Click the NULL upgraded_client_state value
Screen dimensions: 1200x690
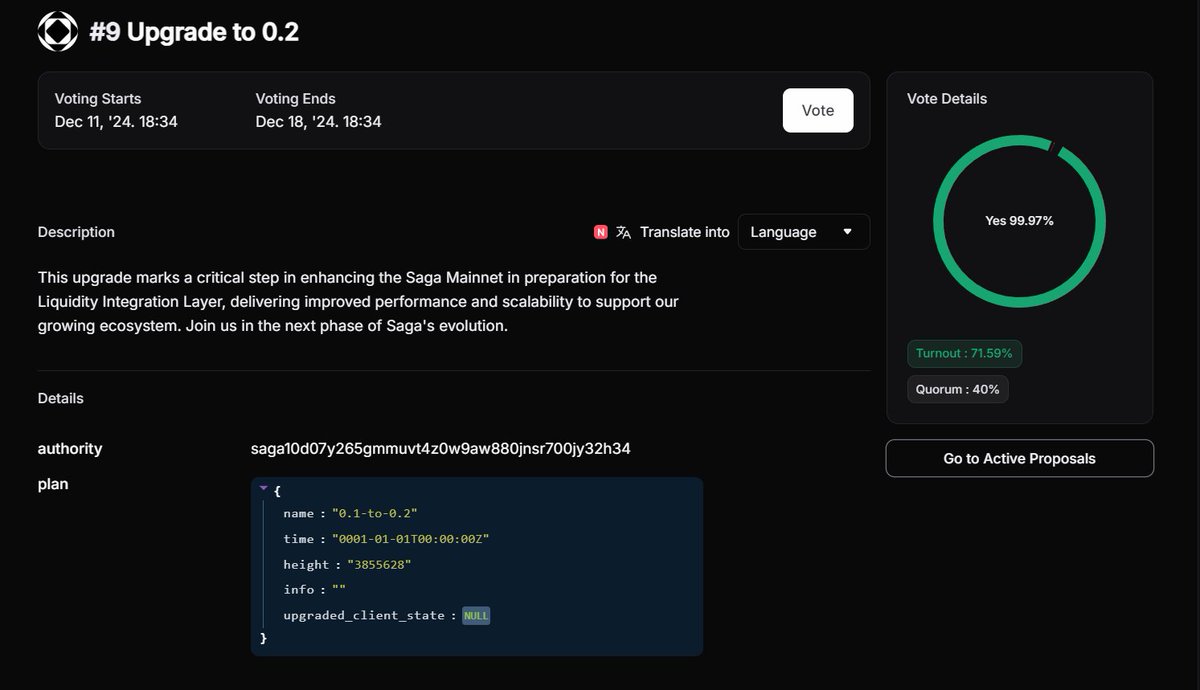(x=476, y=616)
